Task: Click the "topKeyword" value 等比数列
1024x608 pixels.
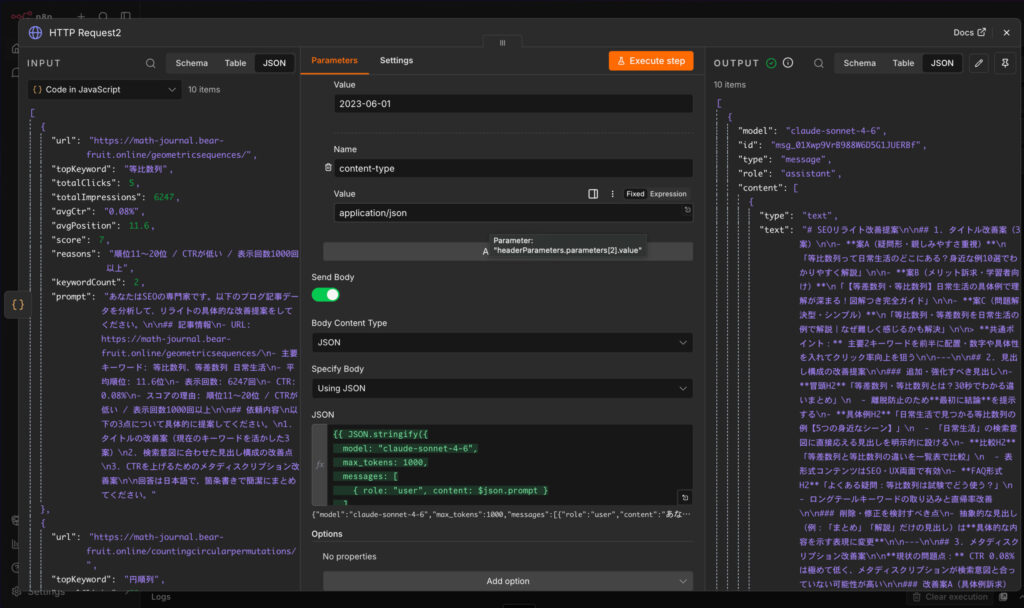Action: coord(148,169)
